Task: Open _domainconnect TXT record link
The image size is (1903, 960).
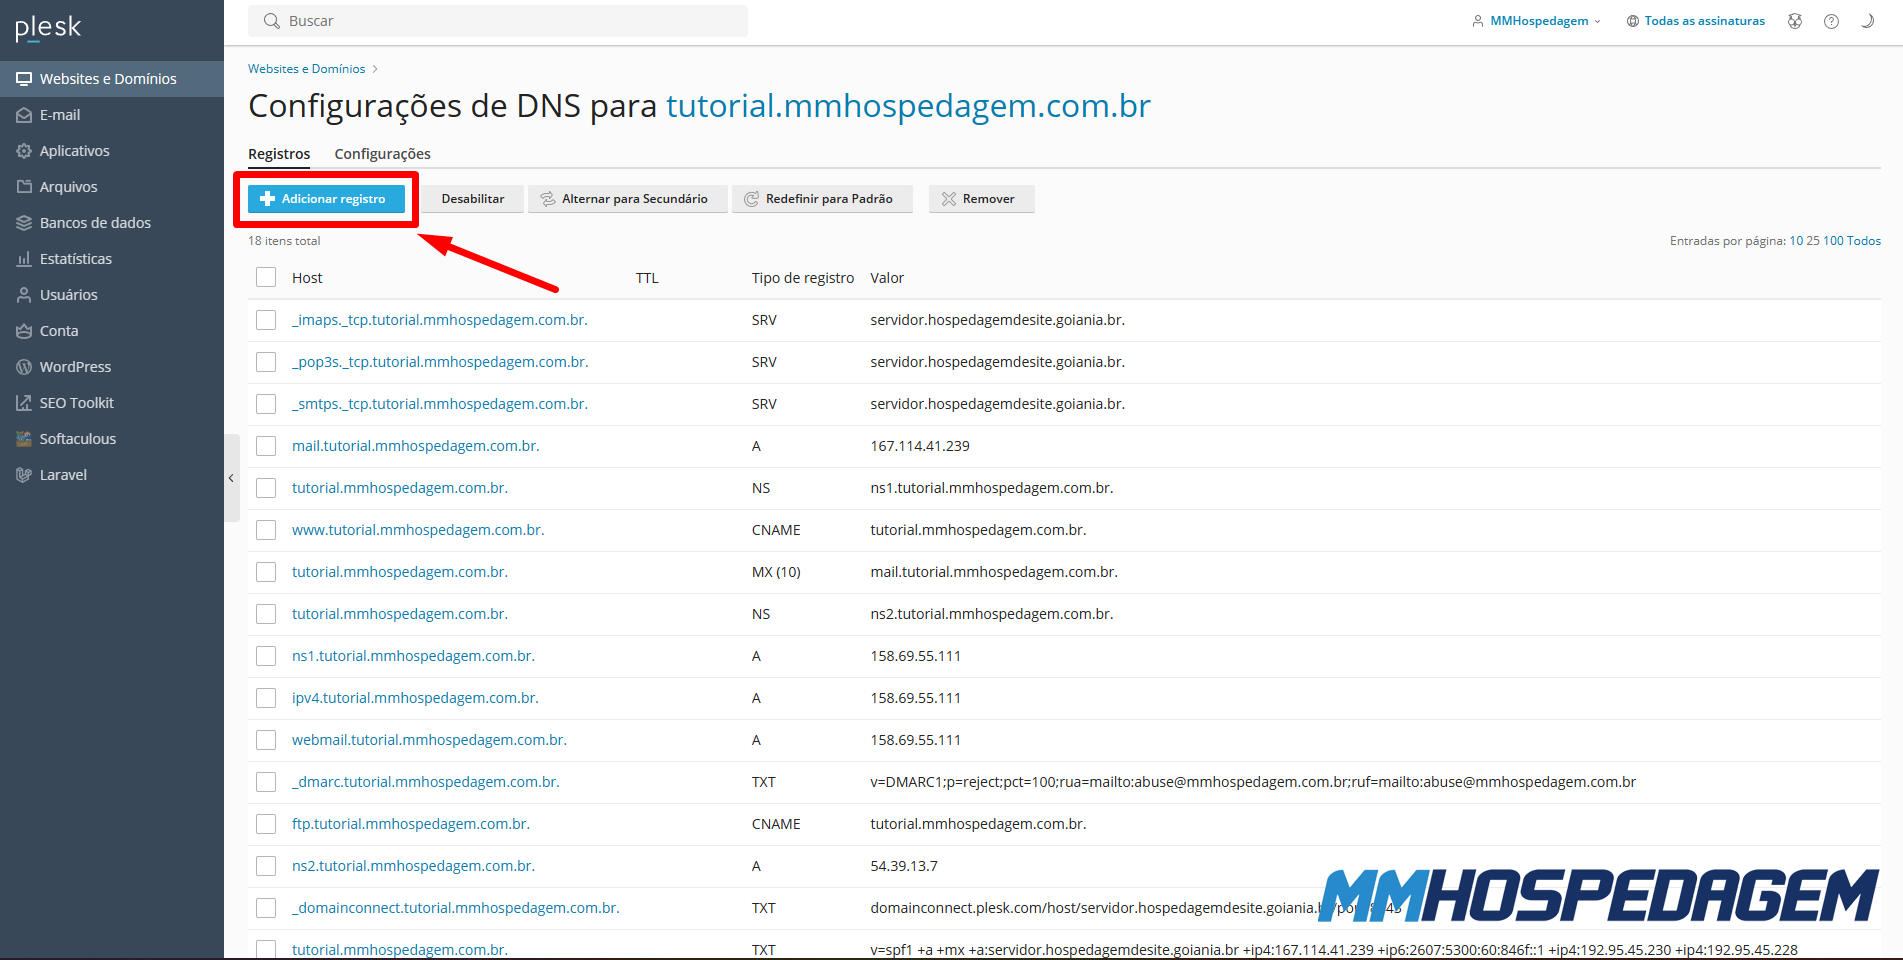Action: (x=456, y=908)
